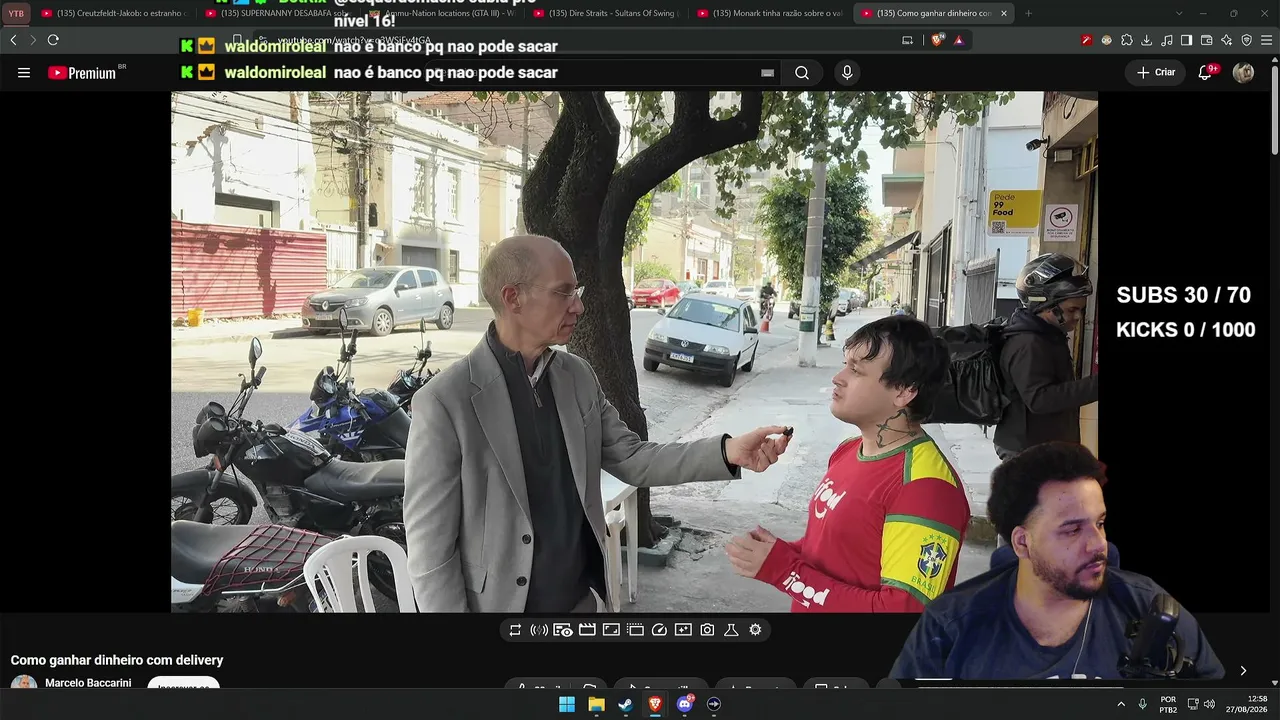Viewport: 1280px width, 720px height.
Task: Open the playback speed gauge icon
Action: tap(659, 630)
